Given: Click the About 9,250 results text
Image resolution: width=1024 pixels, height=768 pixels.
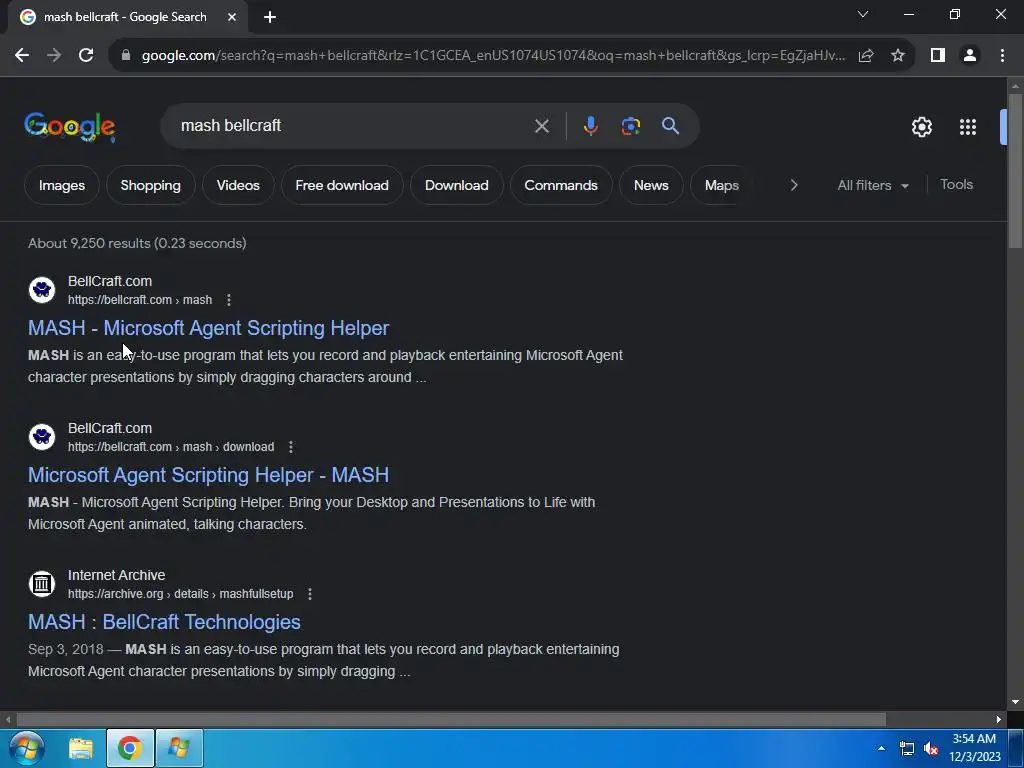Looking at the screenshot, I should coord(137,243).
